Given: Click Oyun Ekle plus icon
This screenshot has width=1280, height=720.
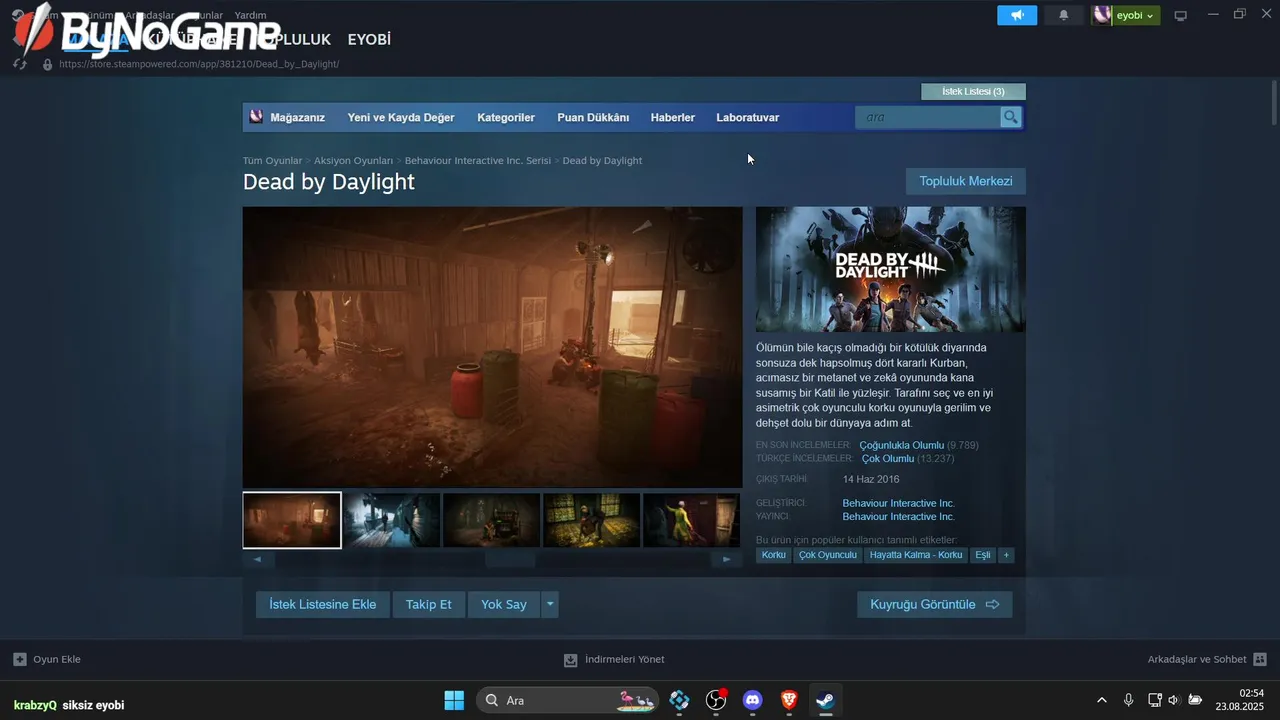Looking at the screenshot, I should 20,659.
